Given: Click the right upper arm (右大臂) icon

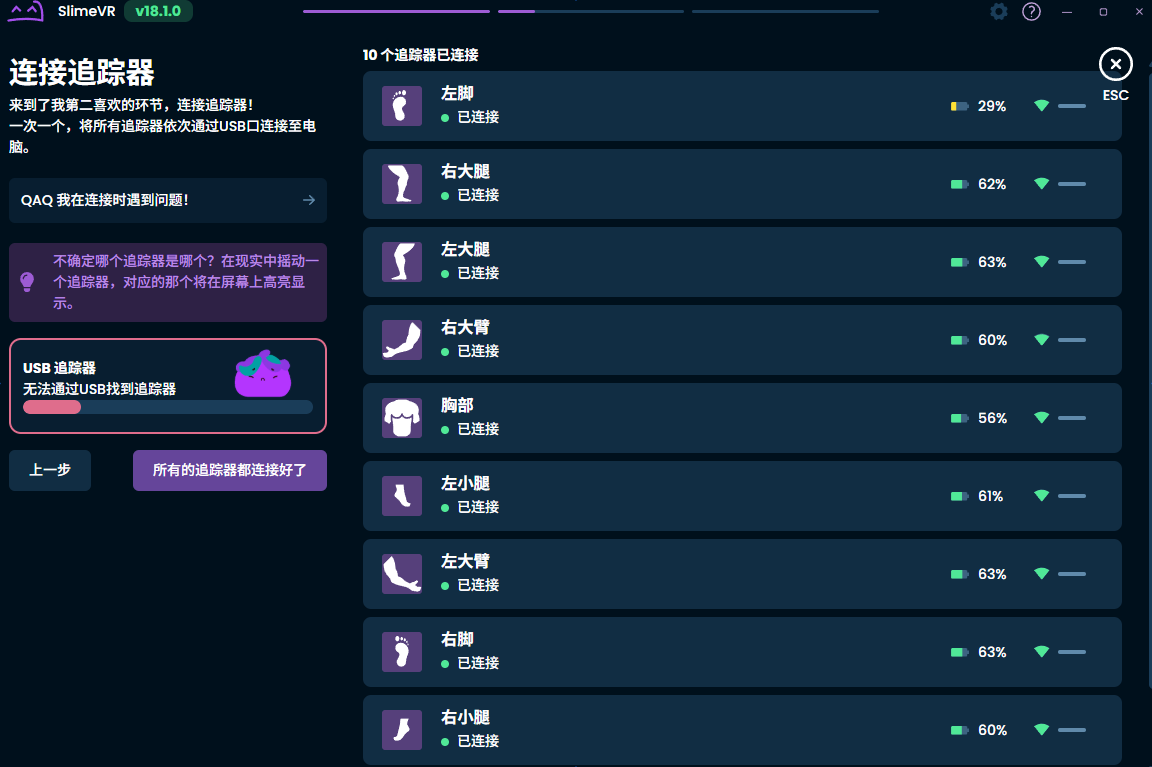Looking at the screenshot, I should 402,340.
